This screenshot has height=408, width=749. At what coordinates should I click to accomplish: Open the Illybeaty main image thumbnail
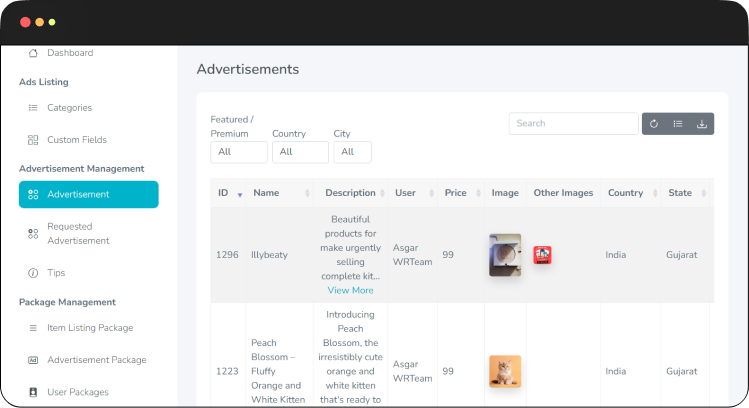pyautogui.click(x=505, y=255)
